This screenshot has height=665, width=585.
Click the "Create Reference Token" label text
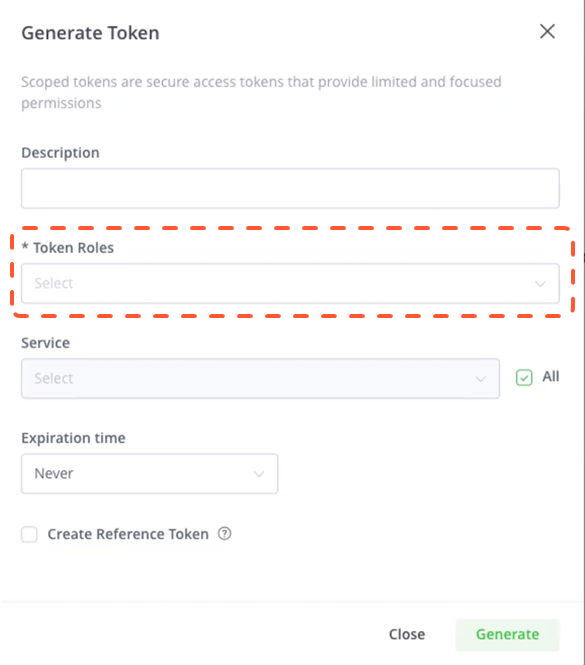(128, 534)
